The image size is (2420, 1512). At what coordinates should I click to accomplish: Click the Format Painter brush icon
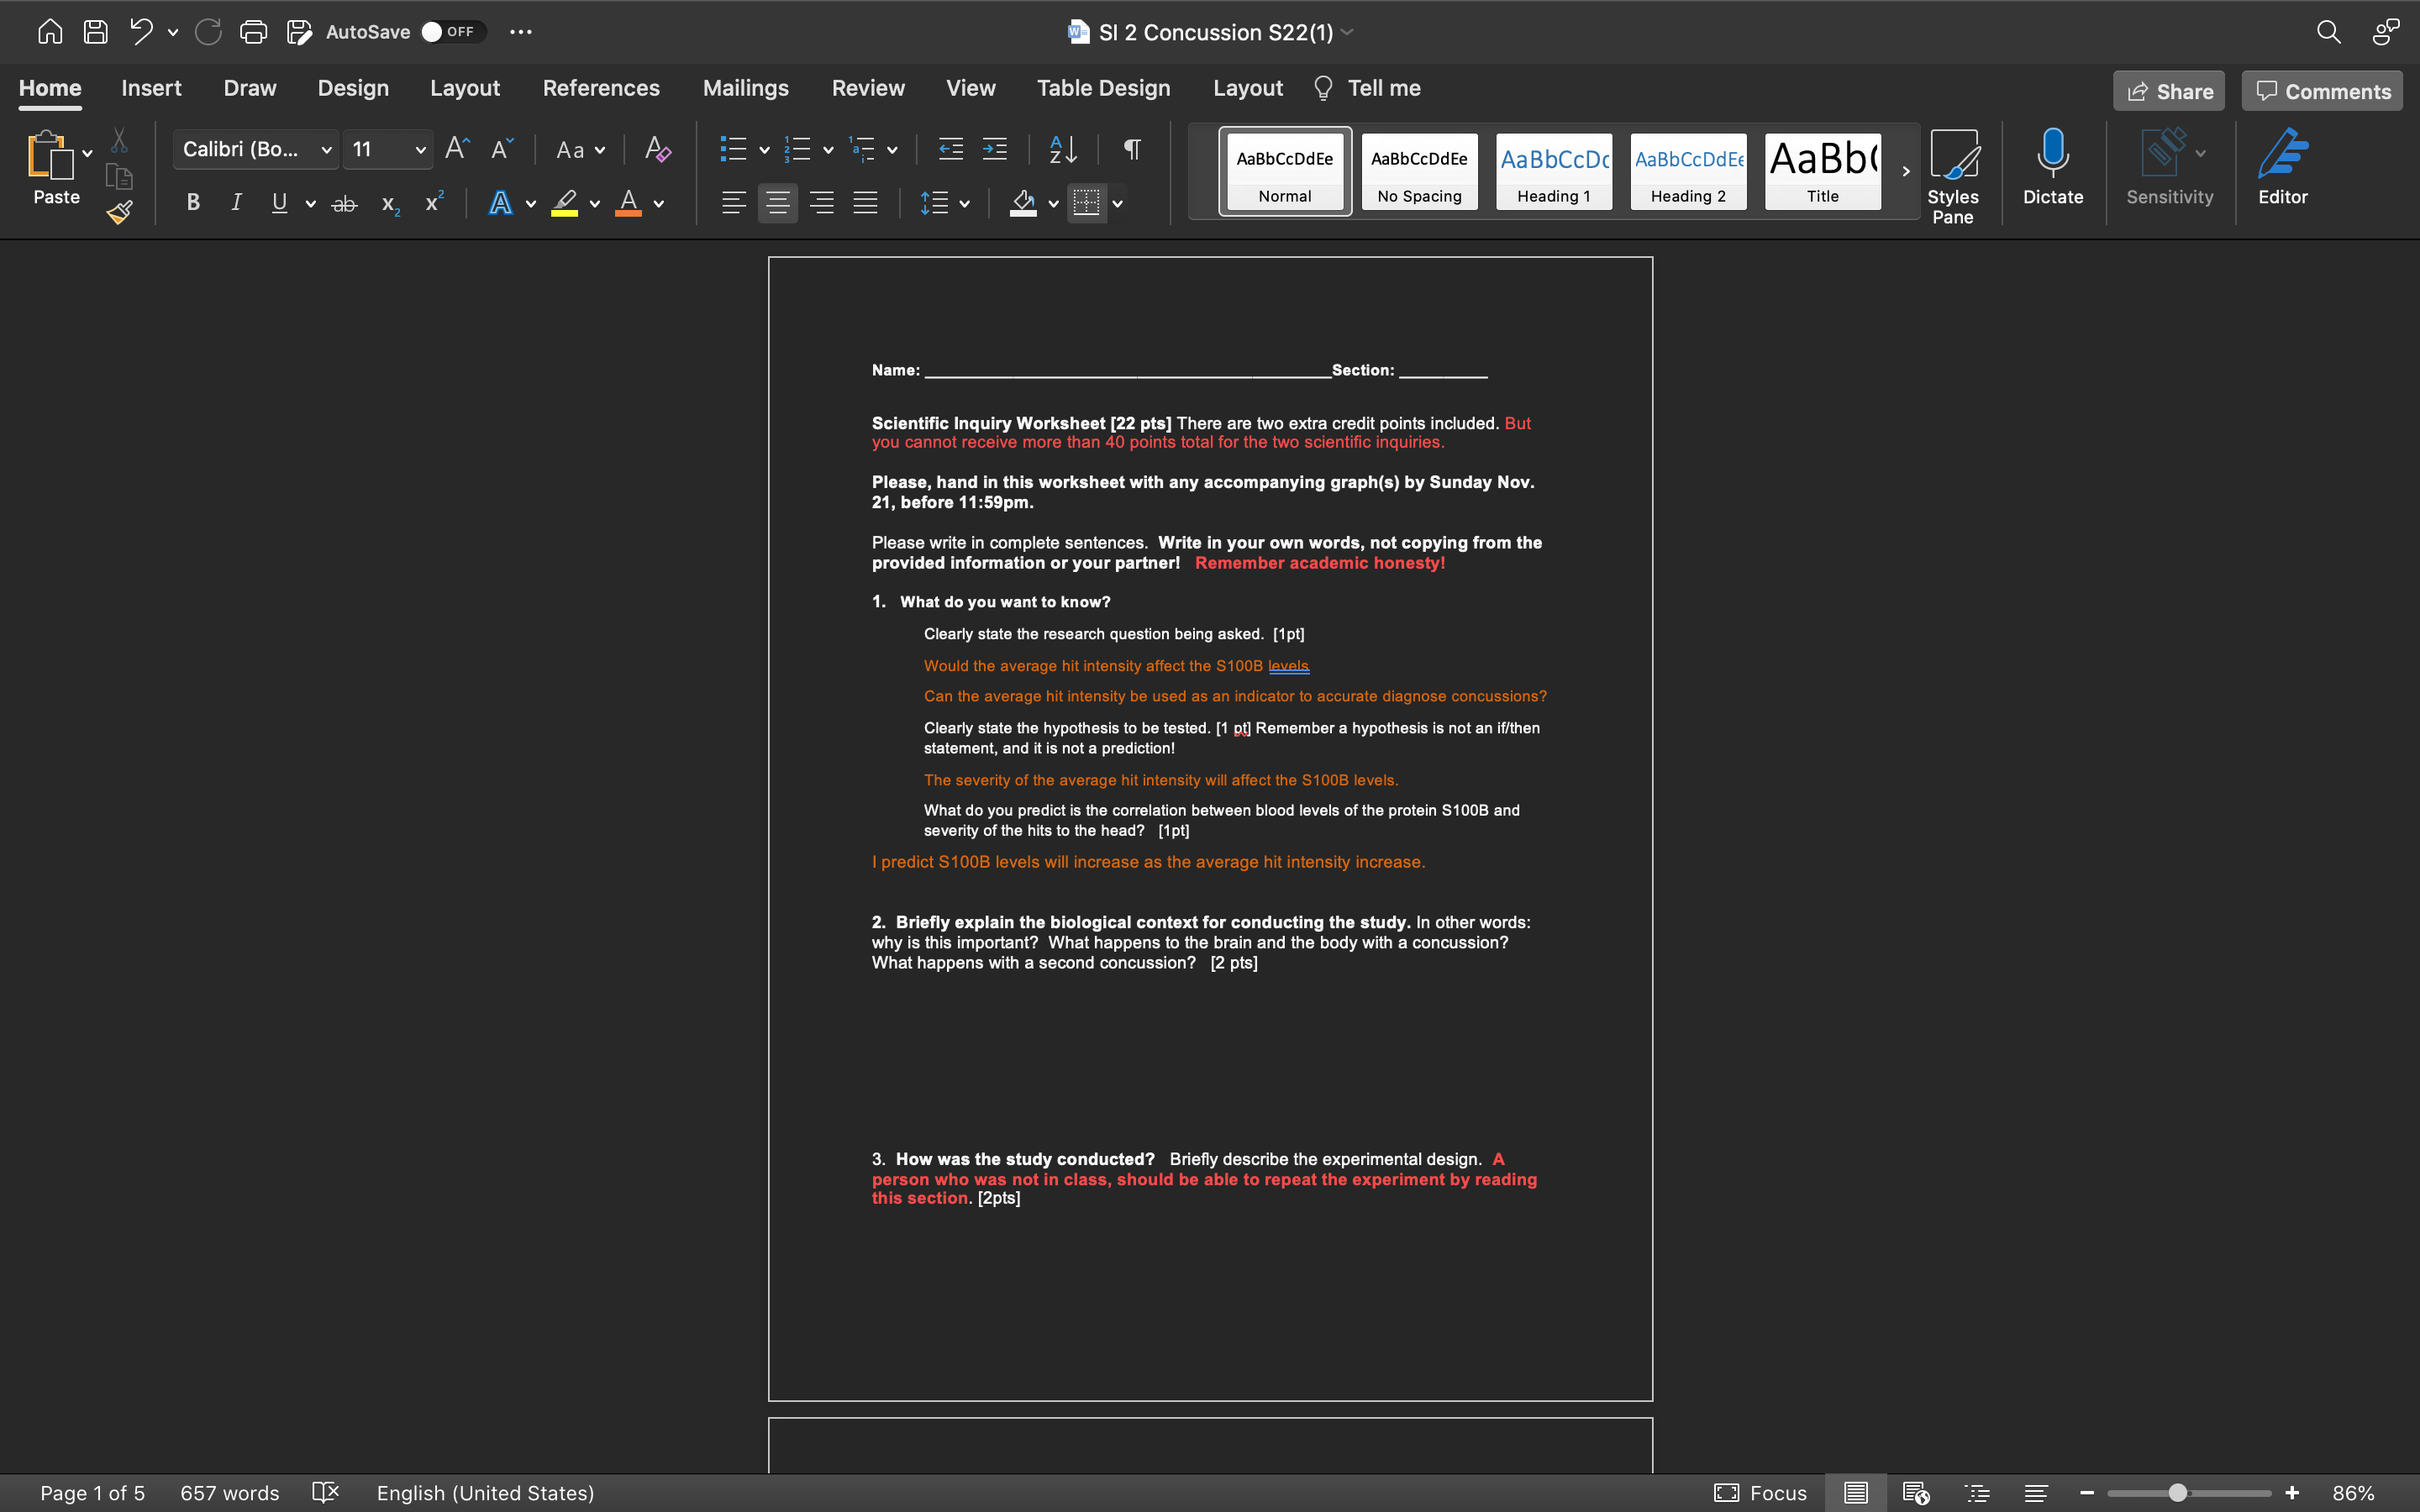pyautogui.click(x=119, y=212)
